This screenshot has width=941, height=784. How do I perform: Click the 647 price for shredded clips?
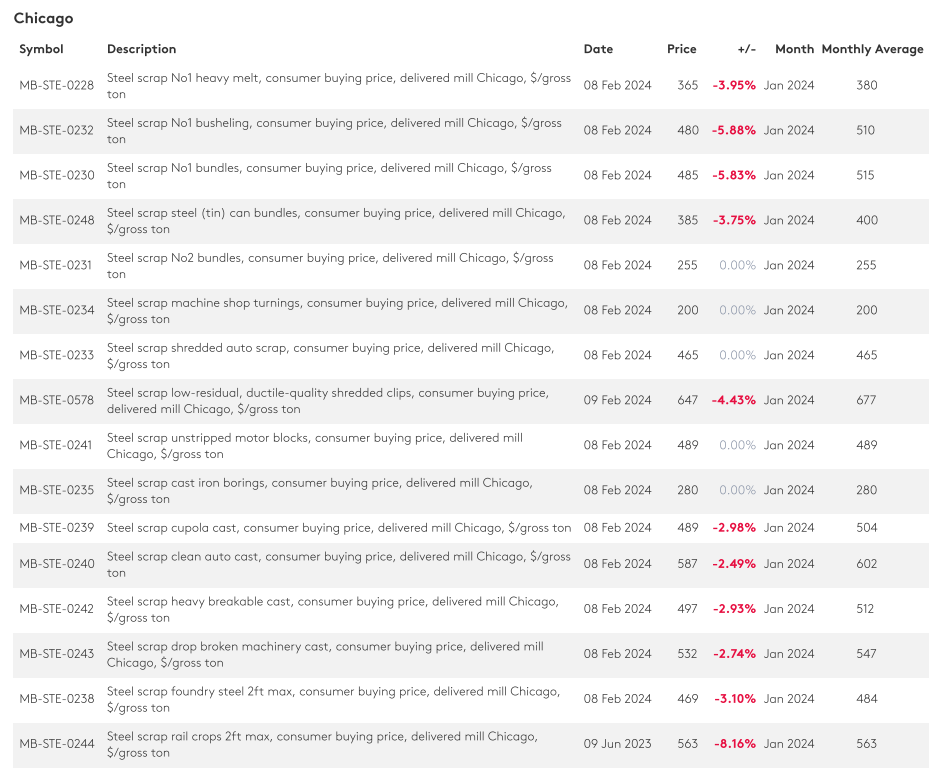[x=687, y=400]
